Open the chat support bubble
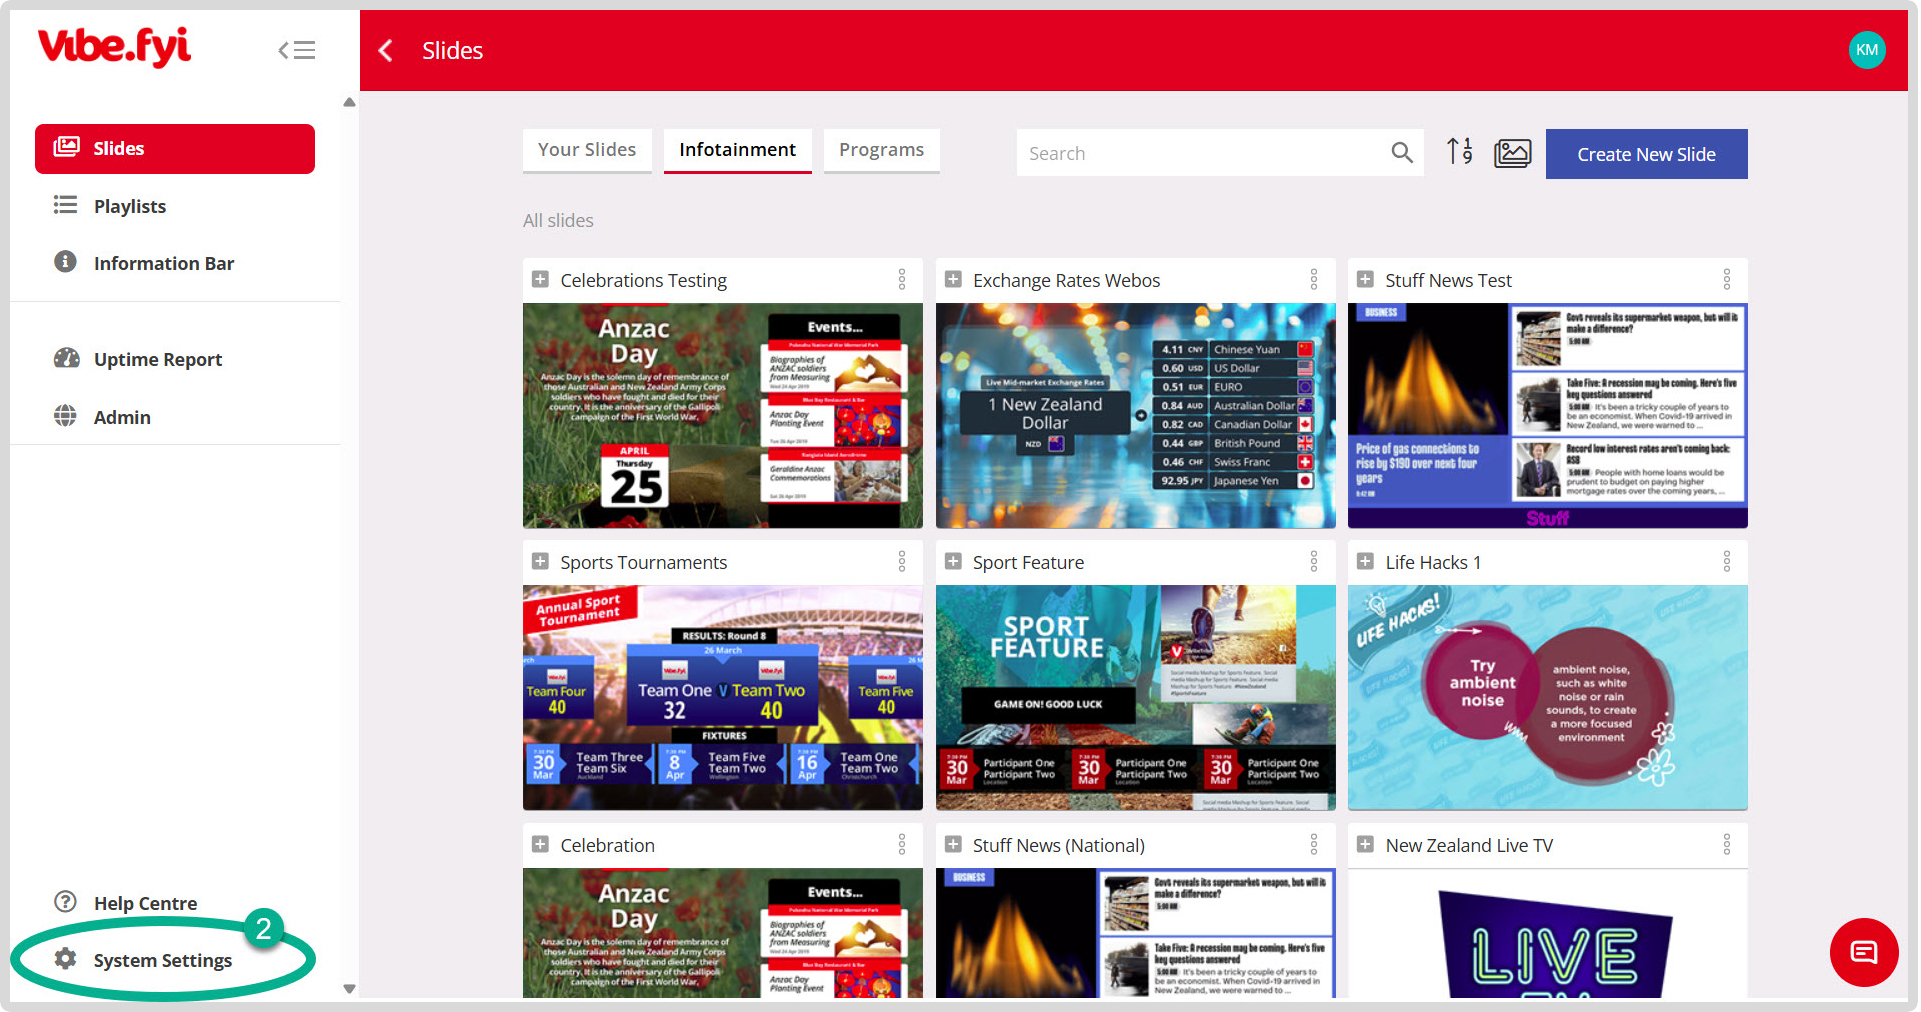1921x1012 pixels. point(1864,952)
